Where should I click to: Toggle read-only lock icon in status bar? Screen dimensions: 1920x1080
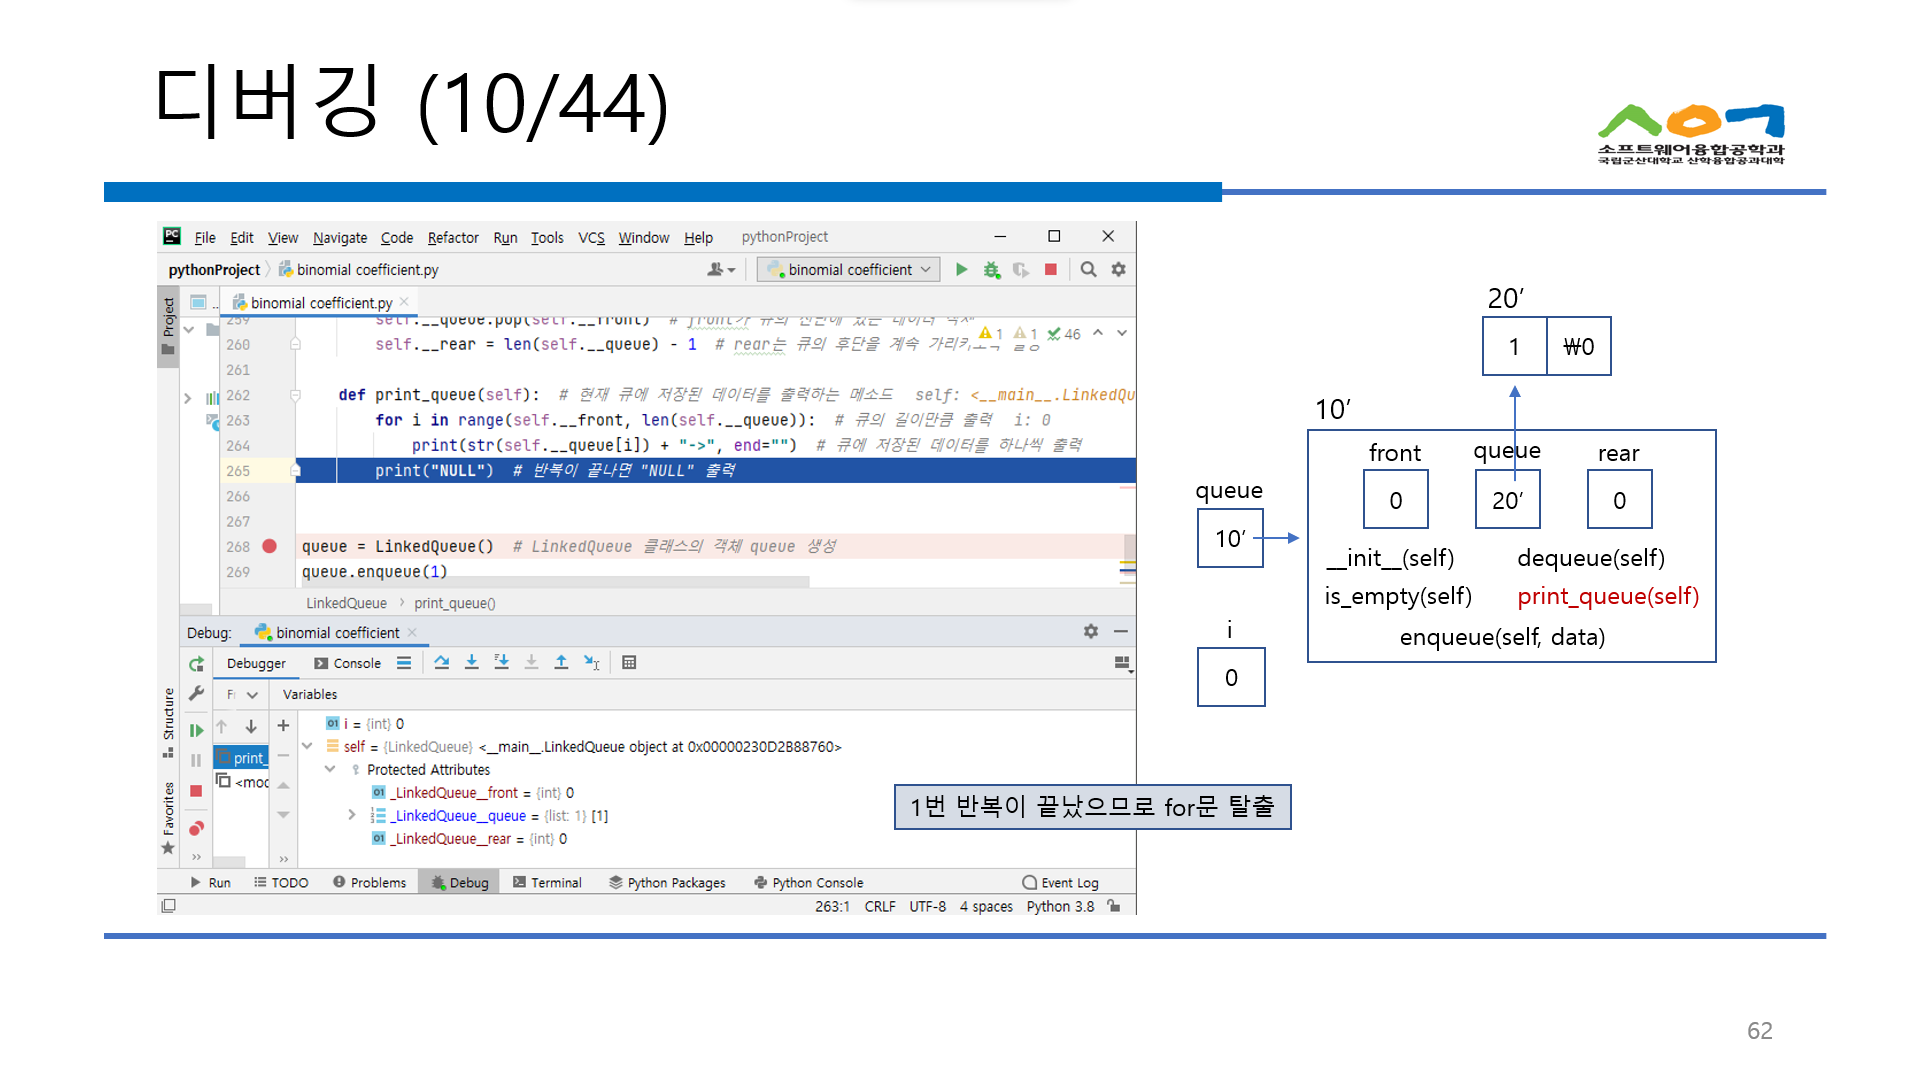[1114, 907]
